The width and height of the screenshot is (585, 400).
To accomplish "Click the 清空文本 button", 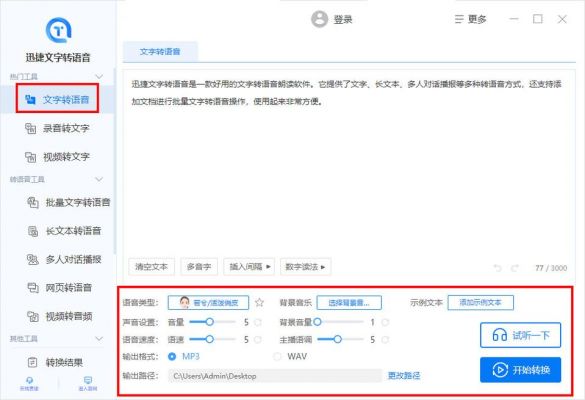I will [x=151, y=267].
